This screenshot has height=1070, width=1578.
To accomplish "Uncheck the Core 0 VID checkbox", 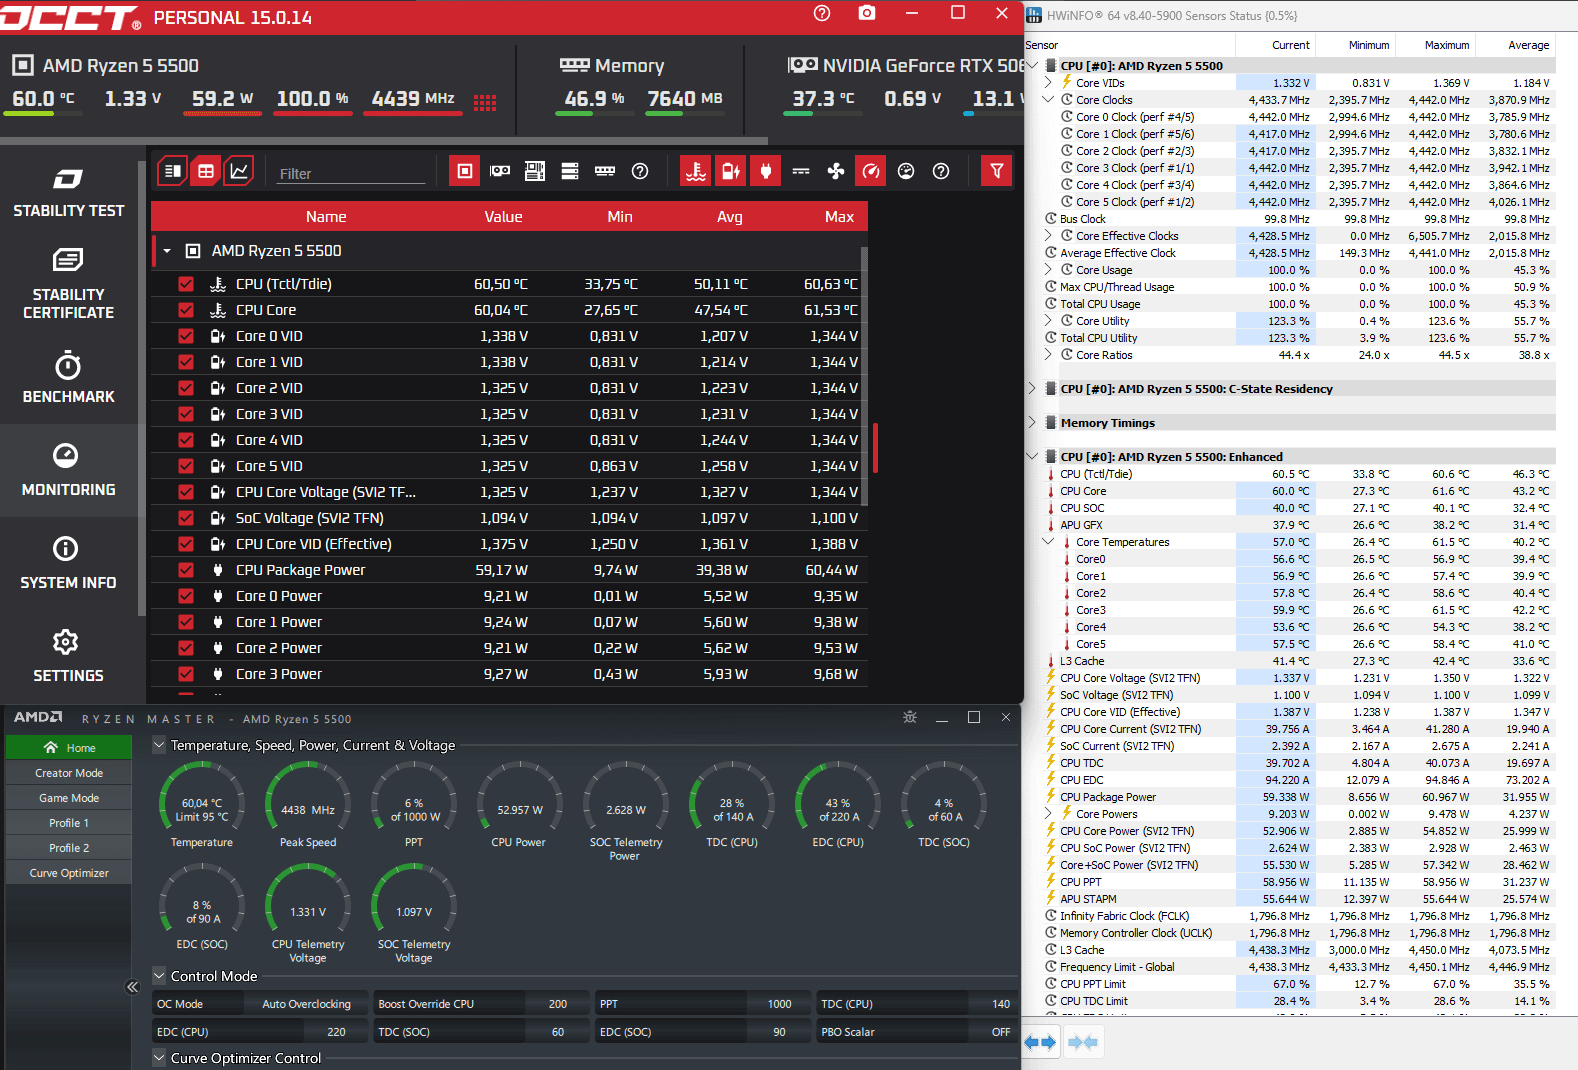I will (x=186, y=336).
